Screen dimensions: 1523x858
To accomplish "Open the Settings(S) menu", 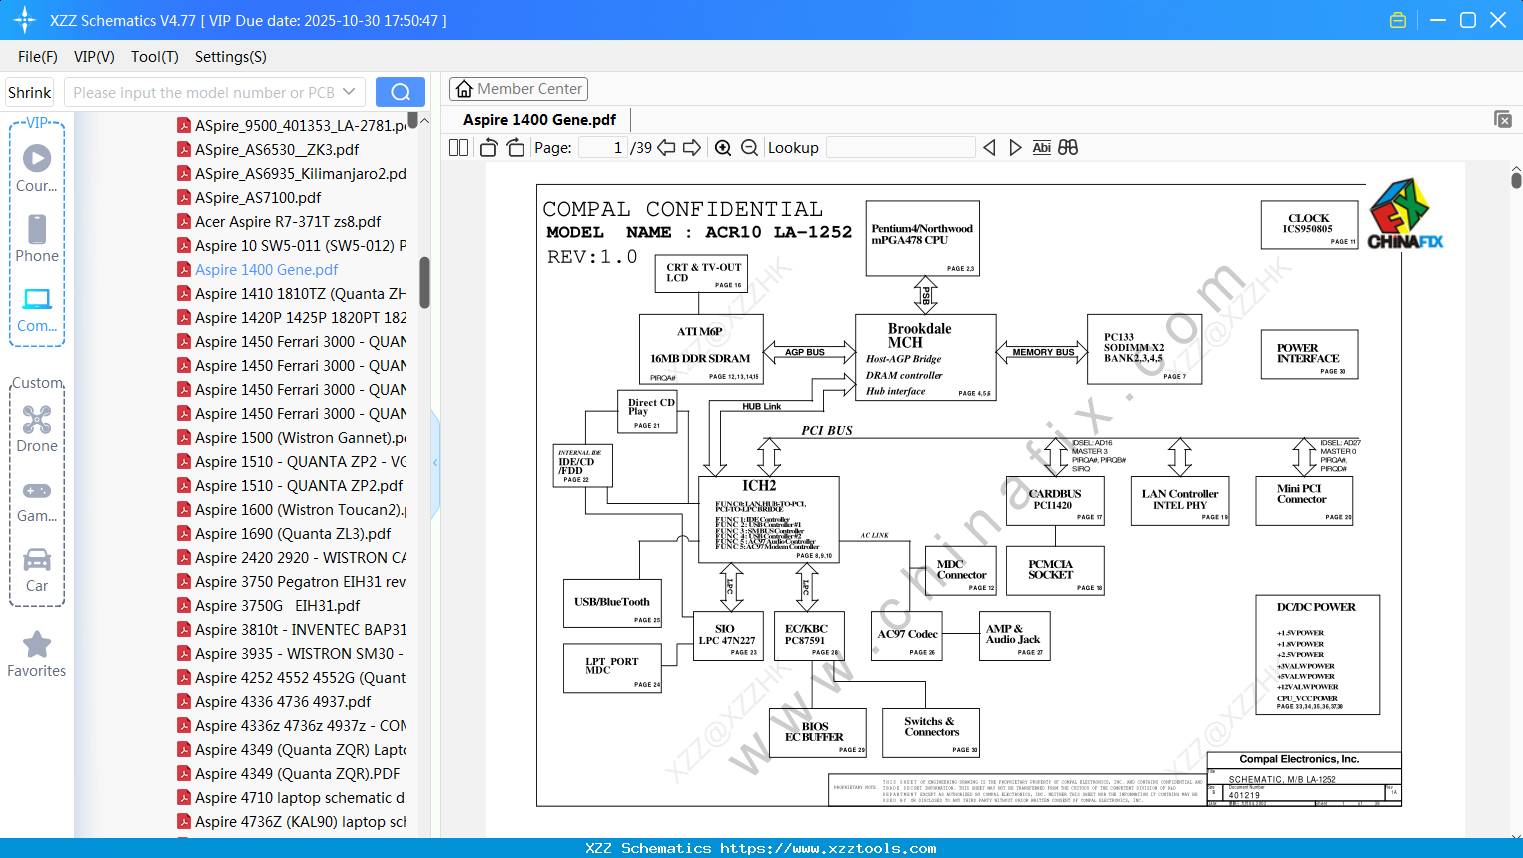I will coord(231,57).
